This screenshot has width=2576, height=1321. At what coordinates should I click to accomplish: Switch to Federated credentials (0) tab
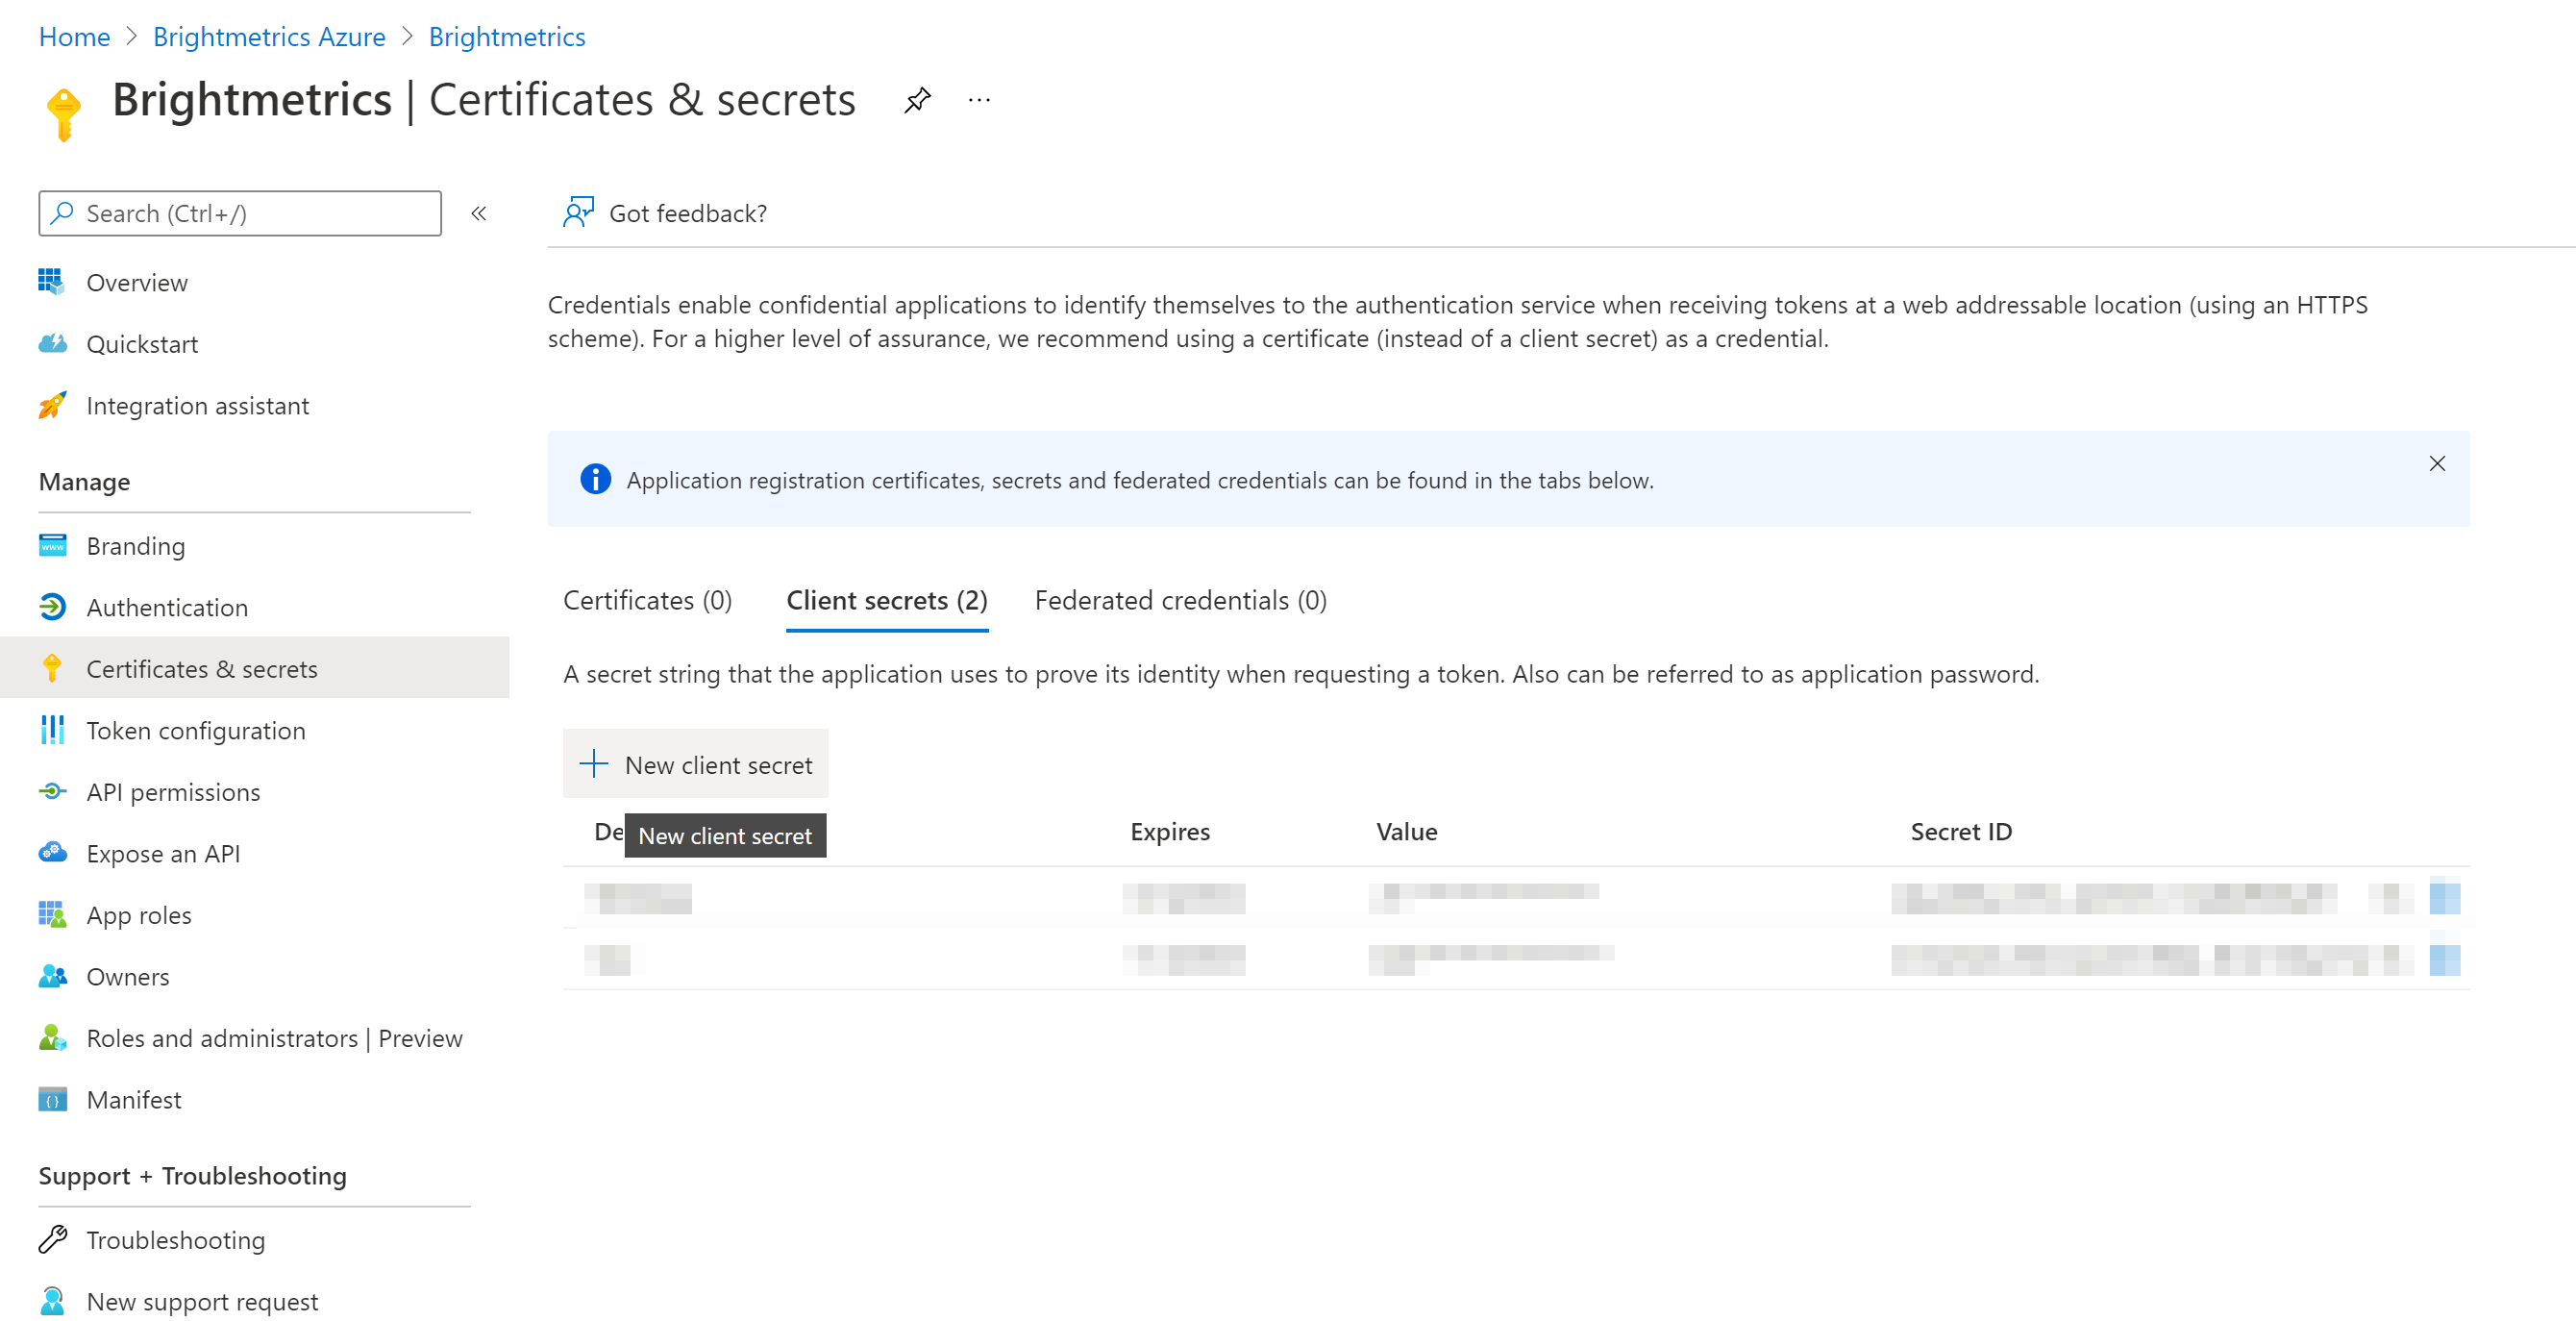click(1180, 600)
